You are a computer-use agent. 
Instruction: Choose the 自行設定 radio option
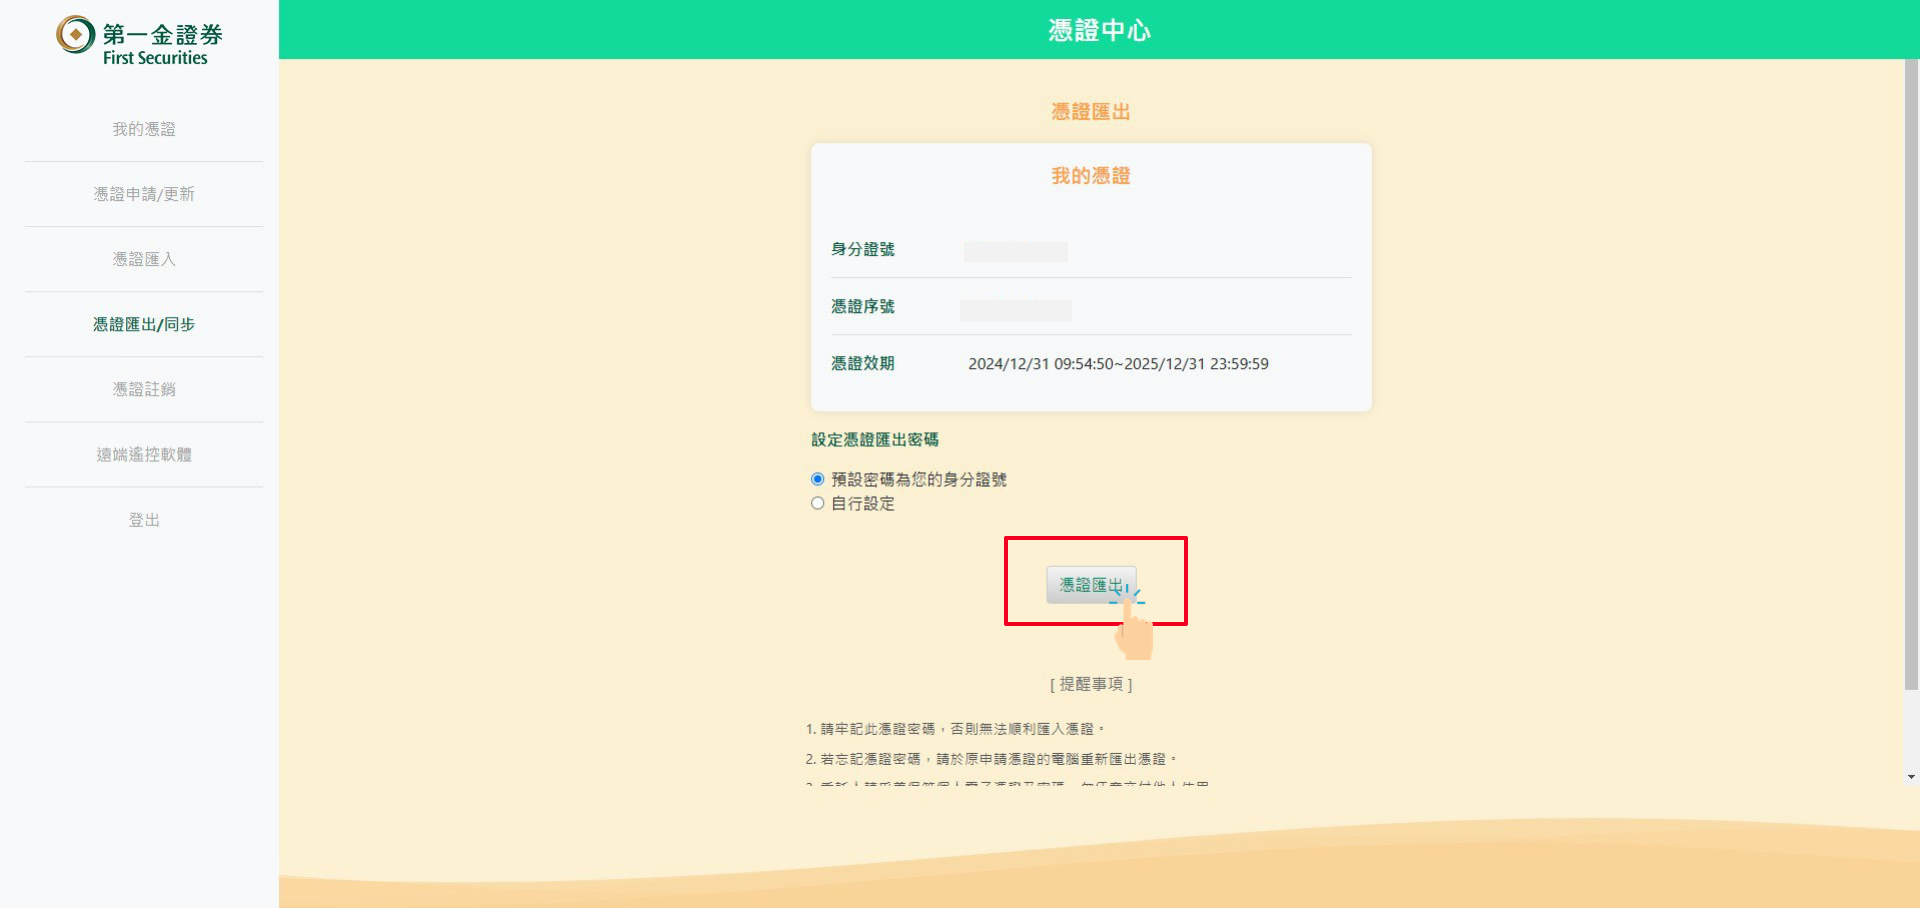(818, 503)
